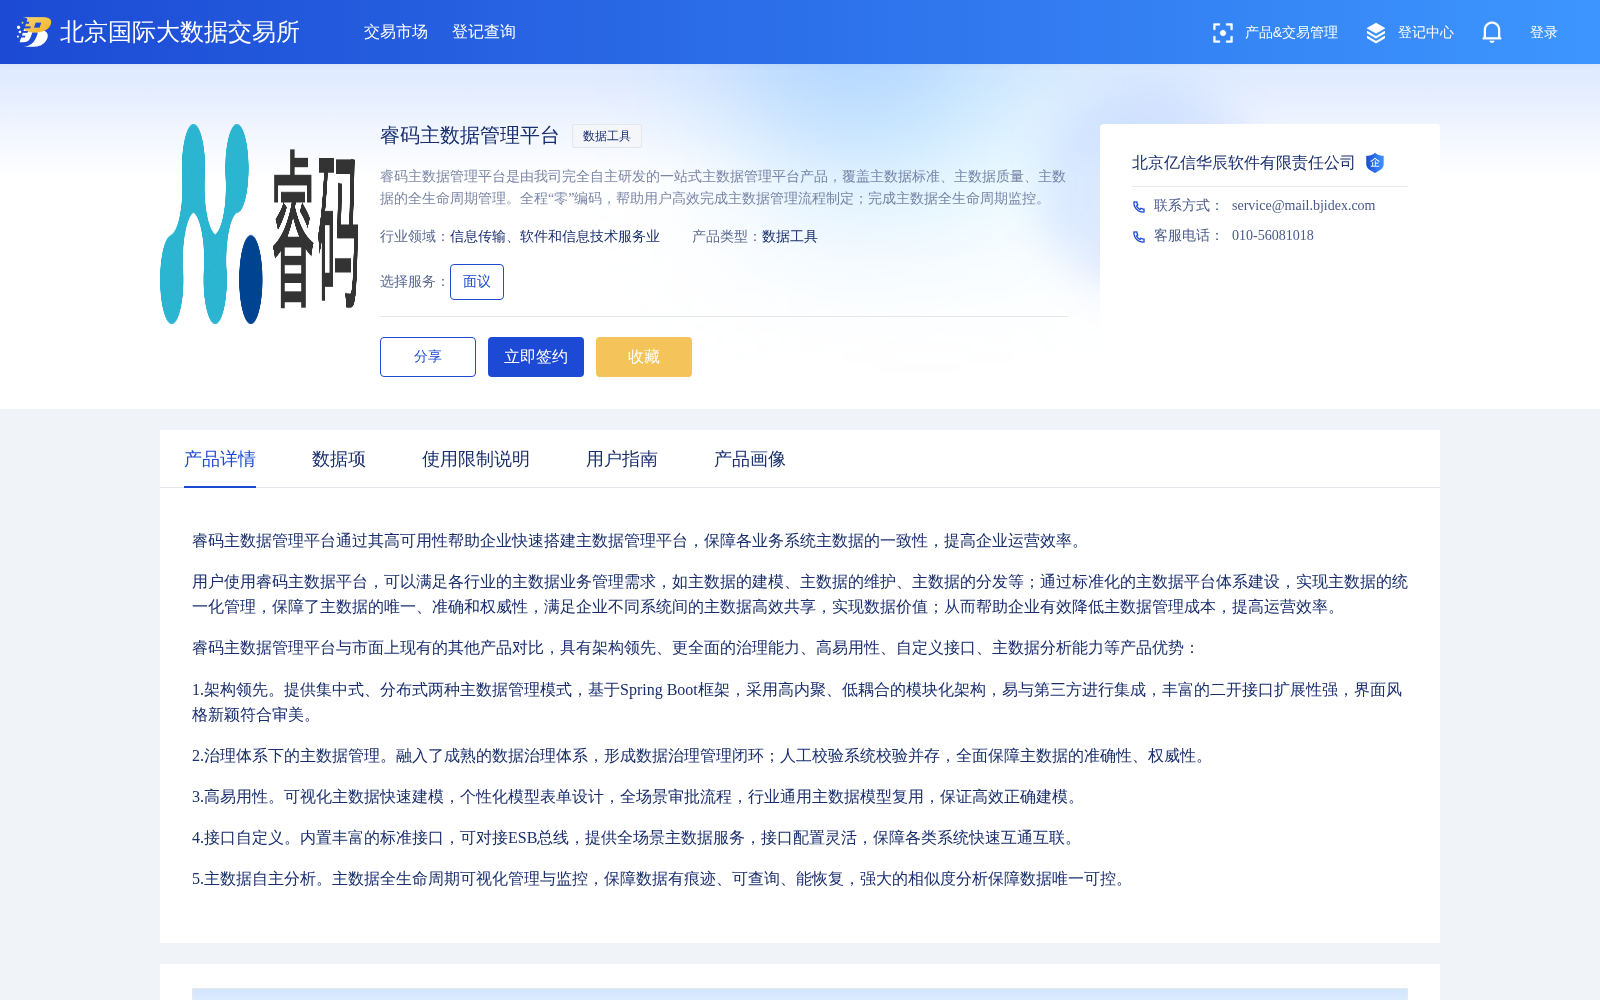Screen dimensions: 1600x1000
Task: Click the paragraph starting 4.接口自定义
Action: [637, 838]
